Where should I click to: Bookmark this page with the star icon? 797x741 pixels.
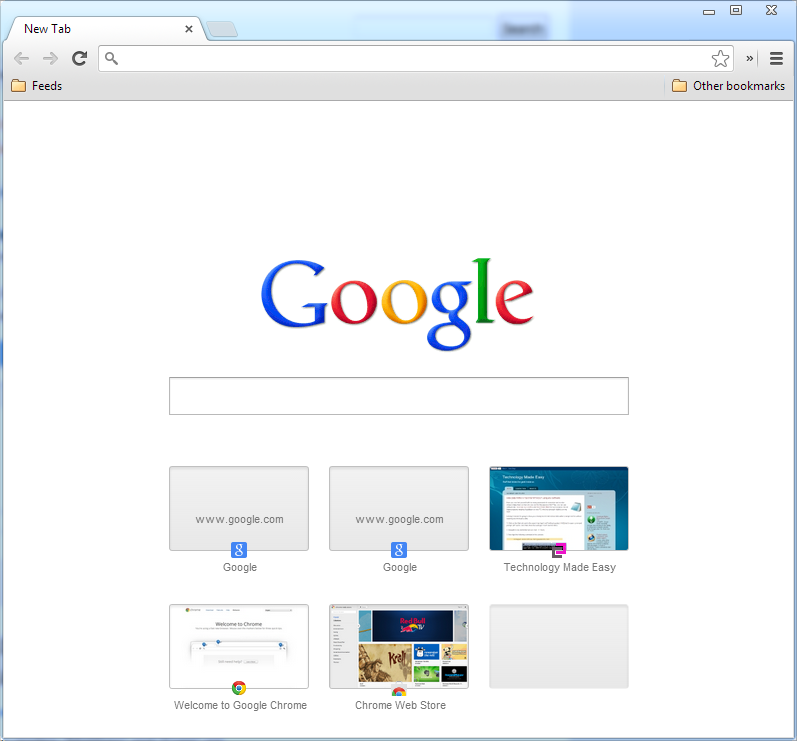click(720, 58)
